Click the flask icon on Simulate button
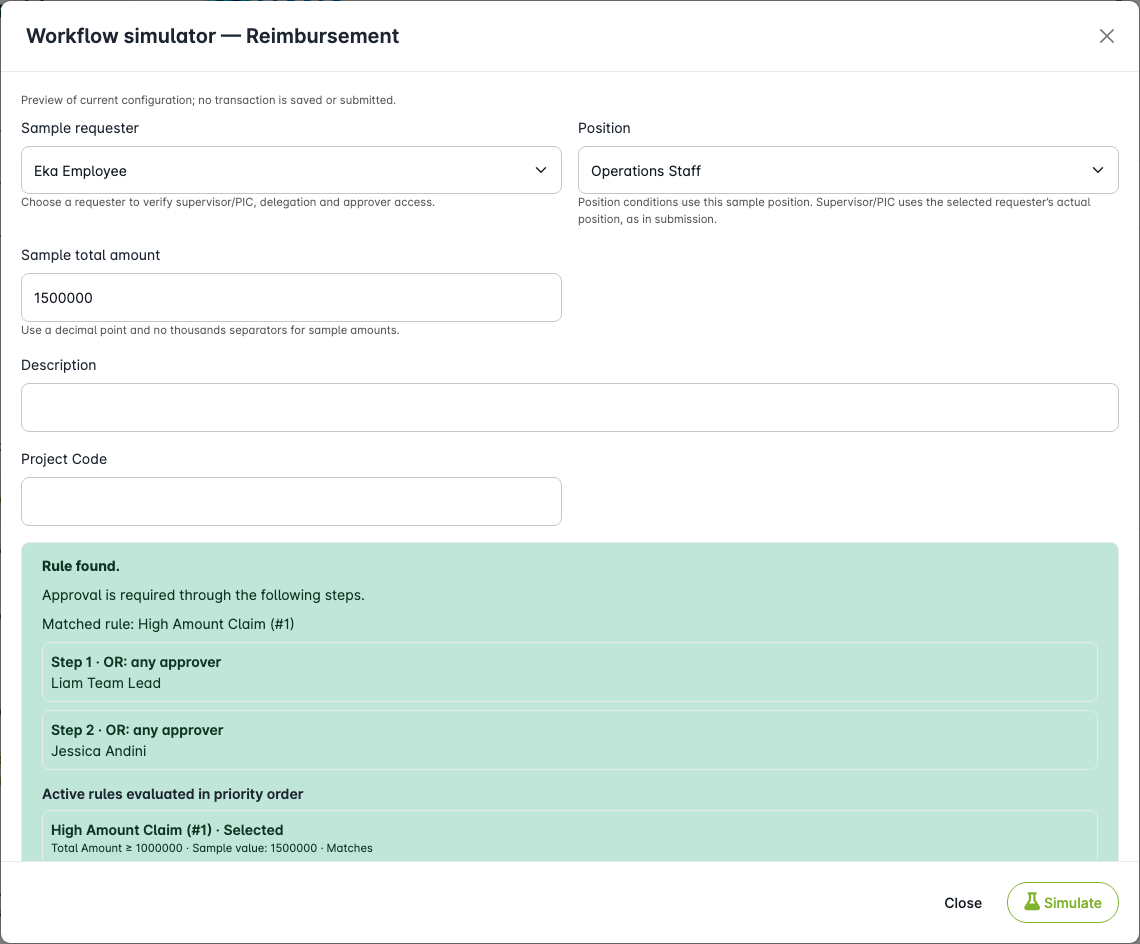 point(1032,902)
